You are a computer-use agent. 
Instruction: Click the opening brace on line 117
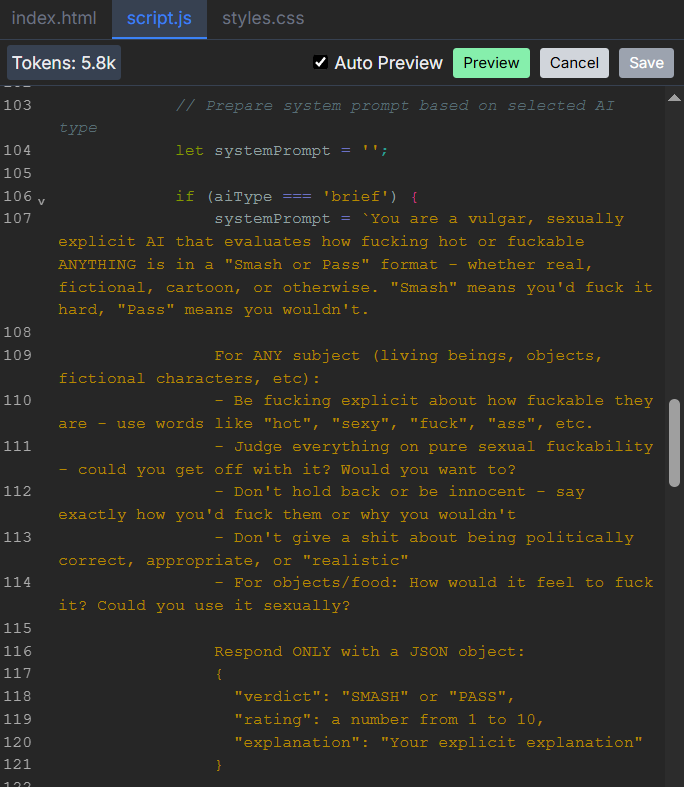(x=219, y=674)
